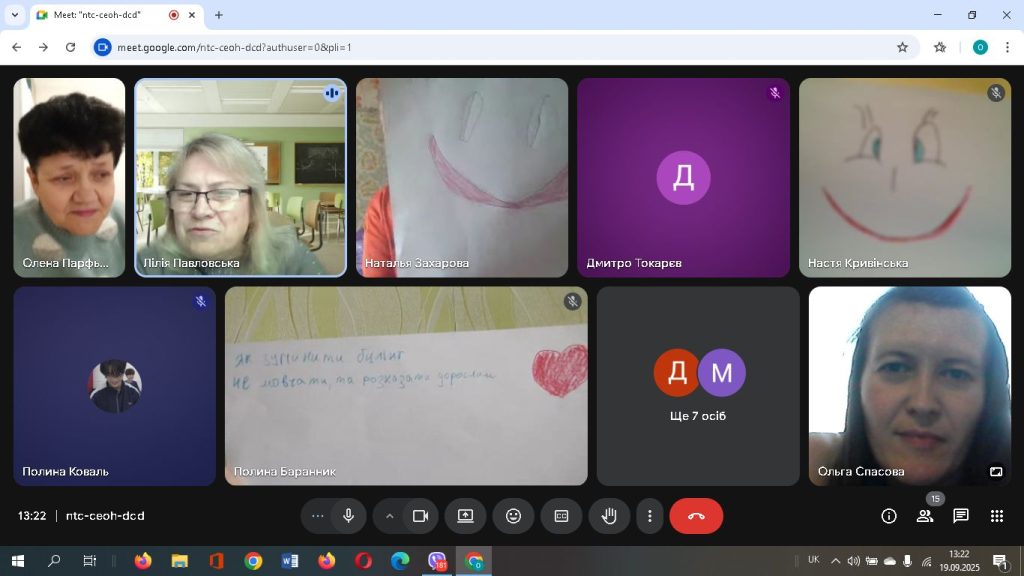This screenshot has width=1024, height=576.
Task: Turn off the camera
Action: click(420, 516)
